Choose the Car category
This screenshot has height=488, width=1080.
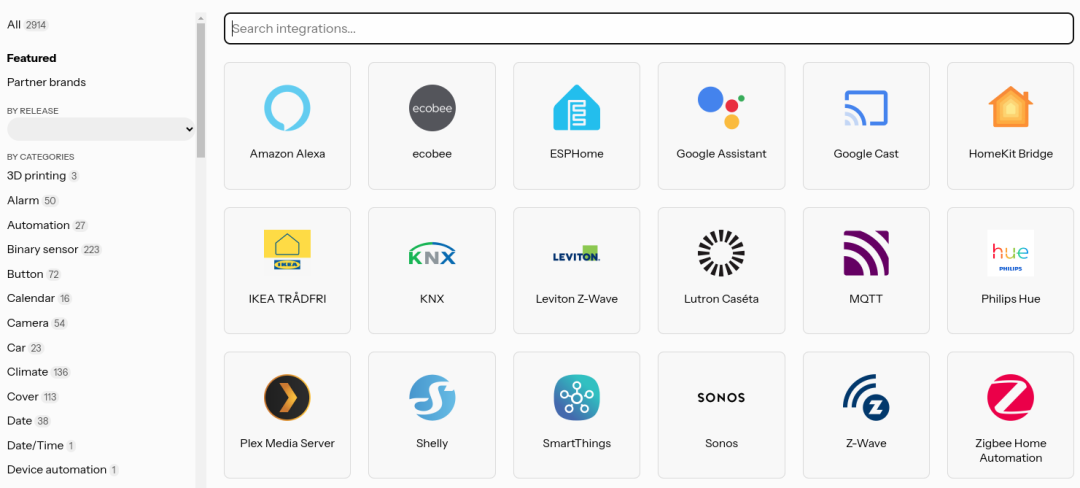click(x=25, y=348)
